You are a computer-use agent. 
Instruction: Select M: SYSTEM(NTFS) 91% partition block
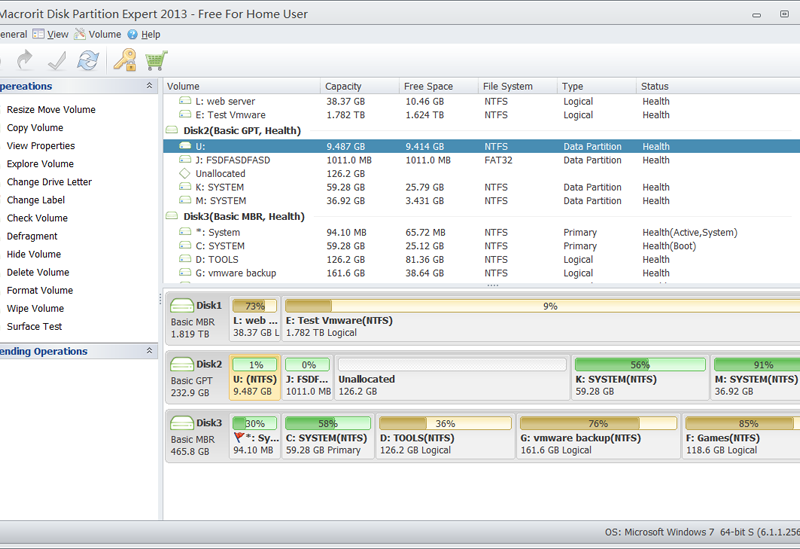(756, 378)
